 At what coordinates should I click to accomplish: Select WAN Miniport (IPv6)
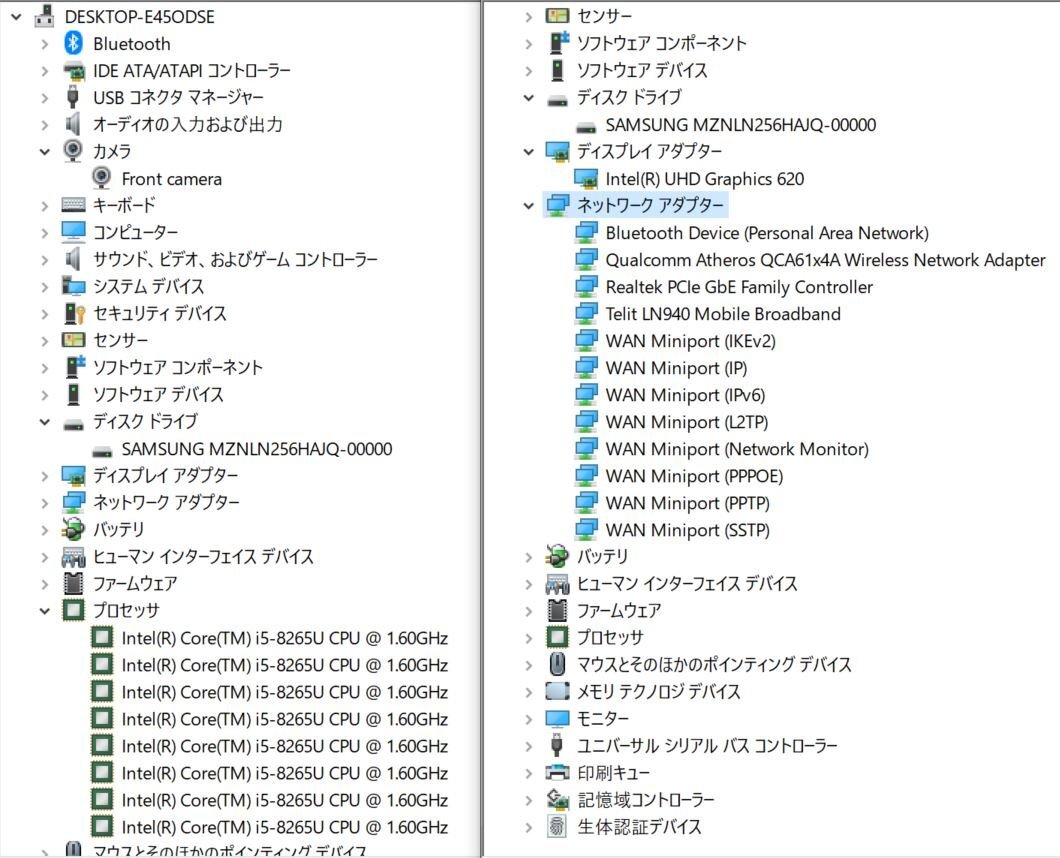pos(685,395)
